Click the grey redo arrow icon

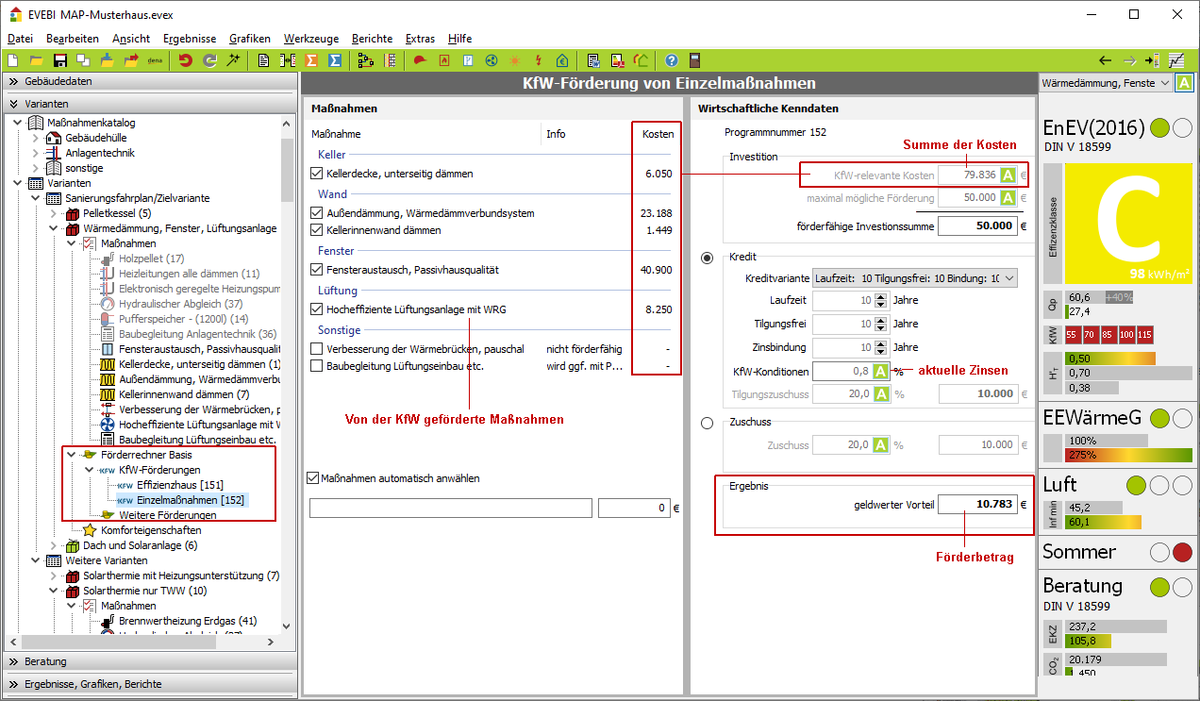(210, 60)
